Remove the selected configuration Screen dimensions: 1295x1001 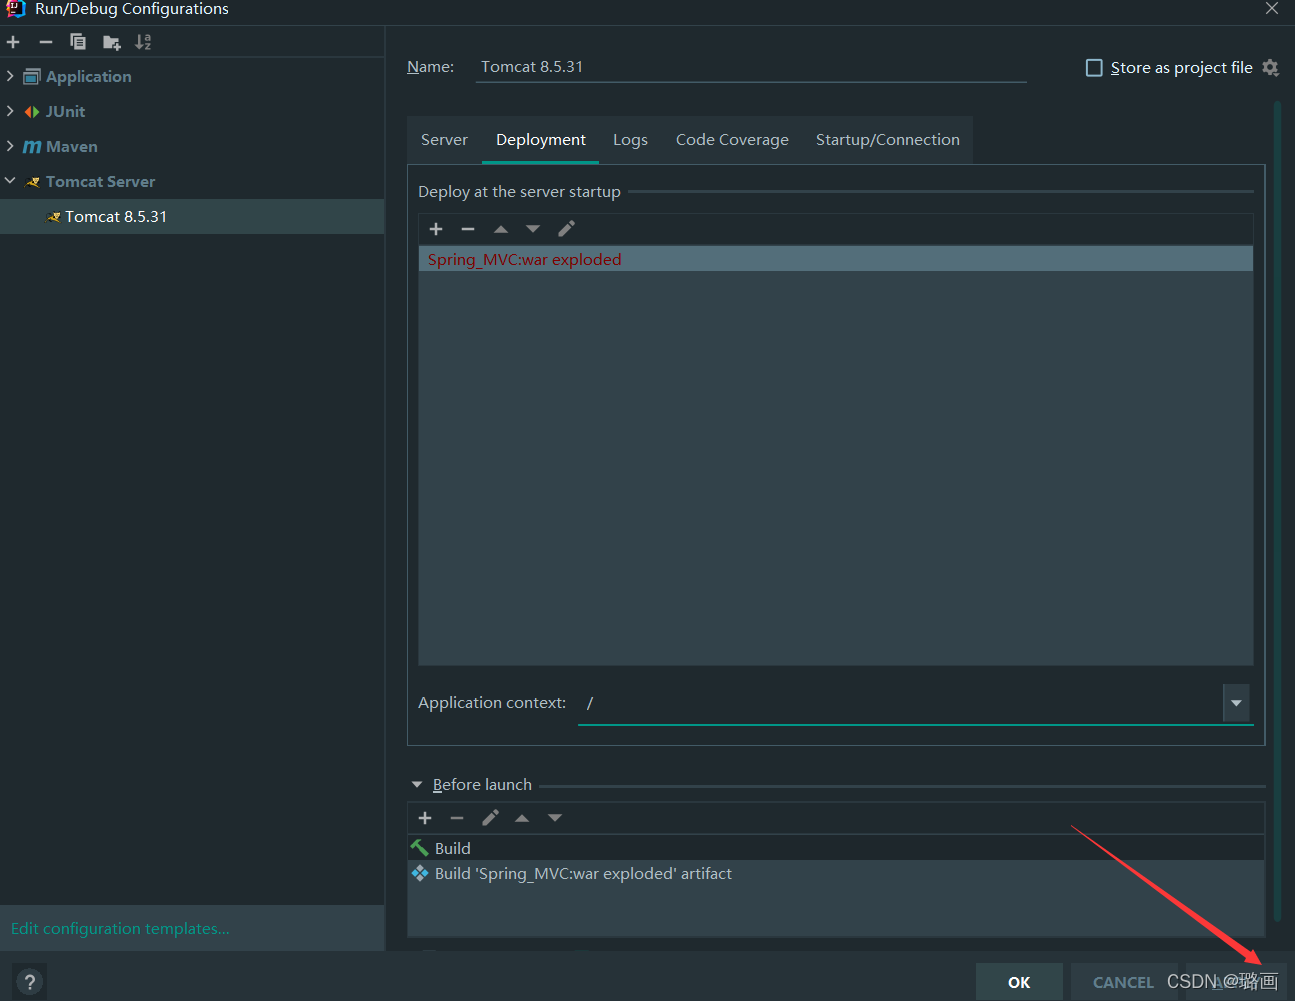pos(45,42)
